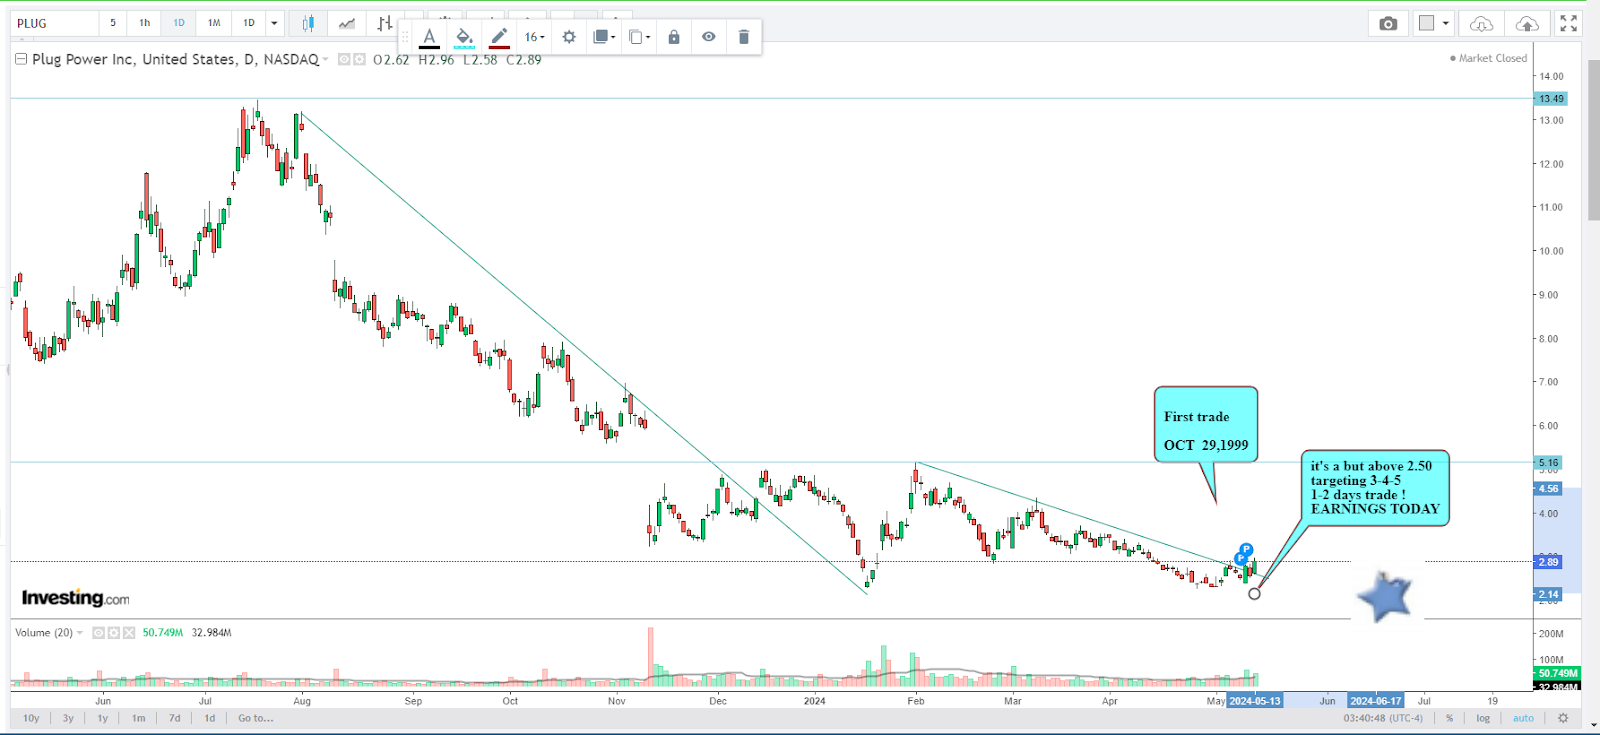Screen dimensions: 1600x735
Task: Choose the bar chart style icon
Action: 385,23
